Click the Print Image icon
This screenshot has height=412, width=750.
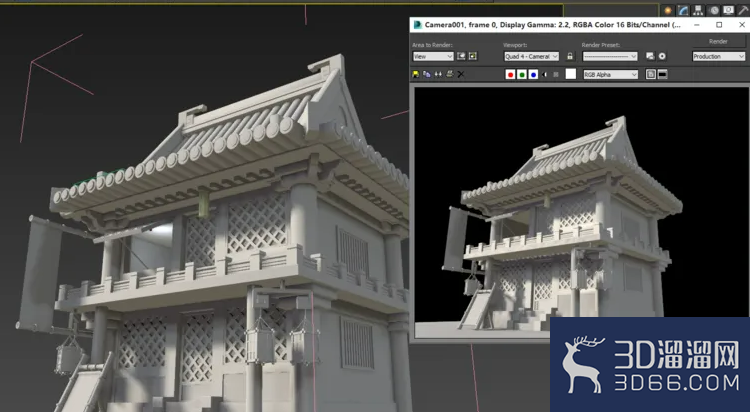450,74
